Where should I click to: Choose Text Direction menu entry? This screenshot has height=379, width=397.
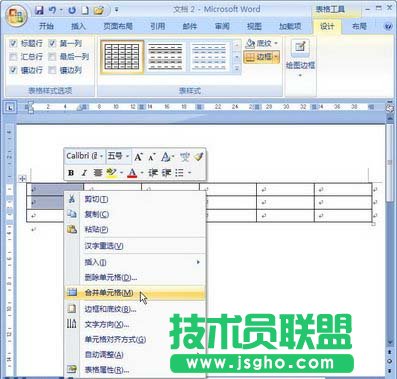click(134, 324)
